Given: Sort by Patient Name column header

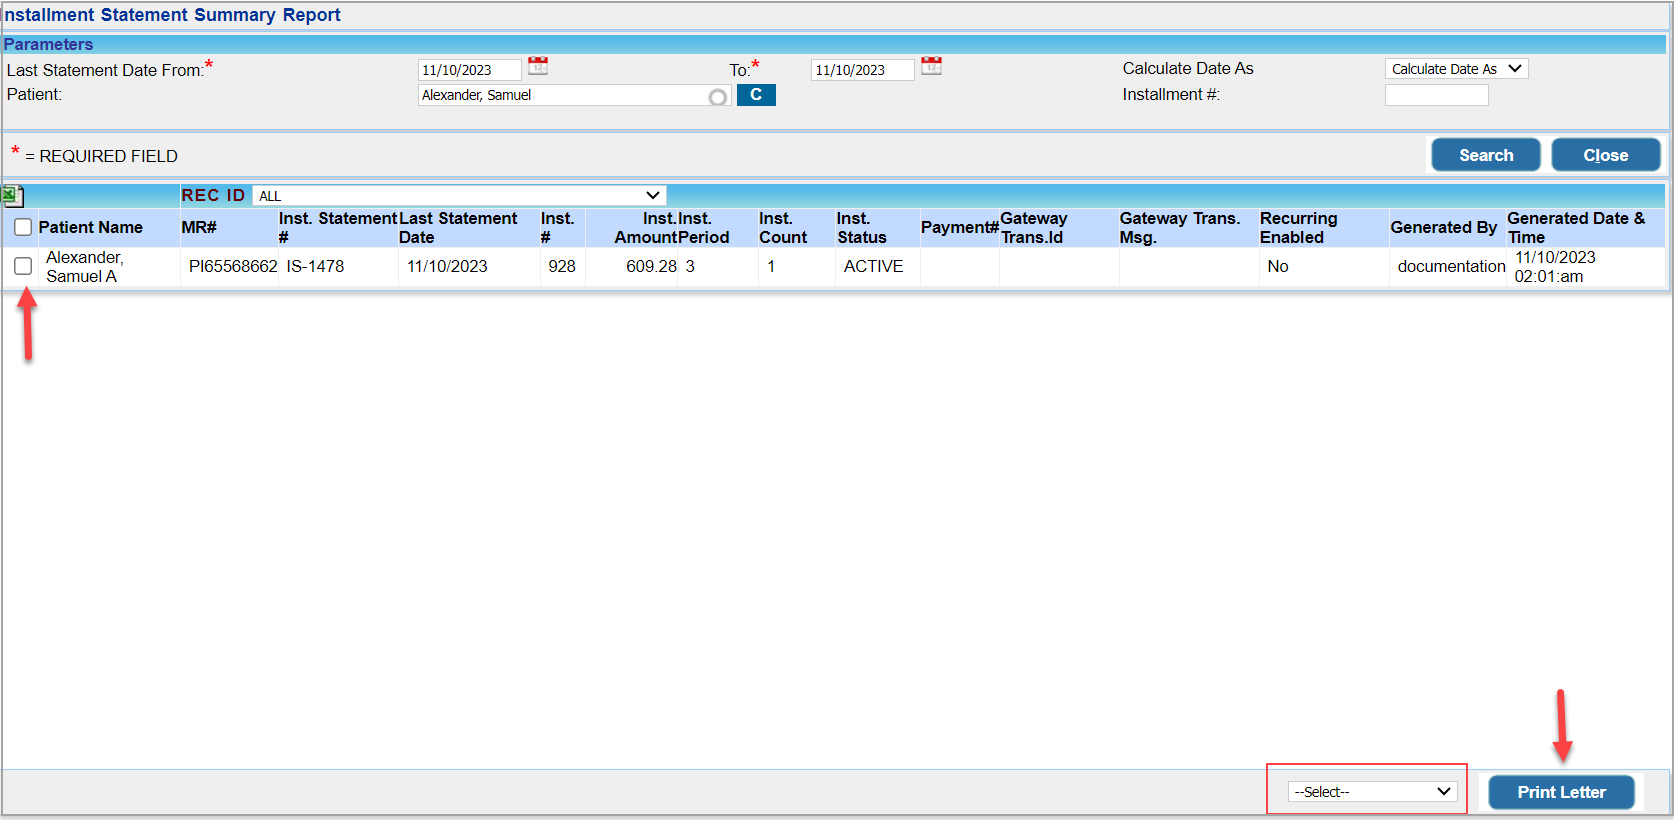Looking at the screenshot, I should [90, 228].
